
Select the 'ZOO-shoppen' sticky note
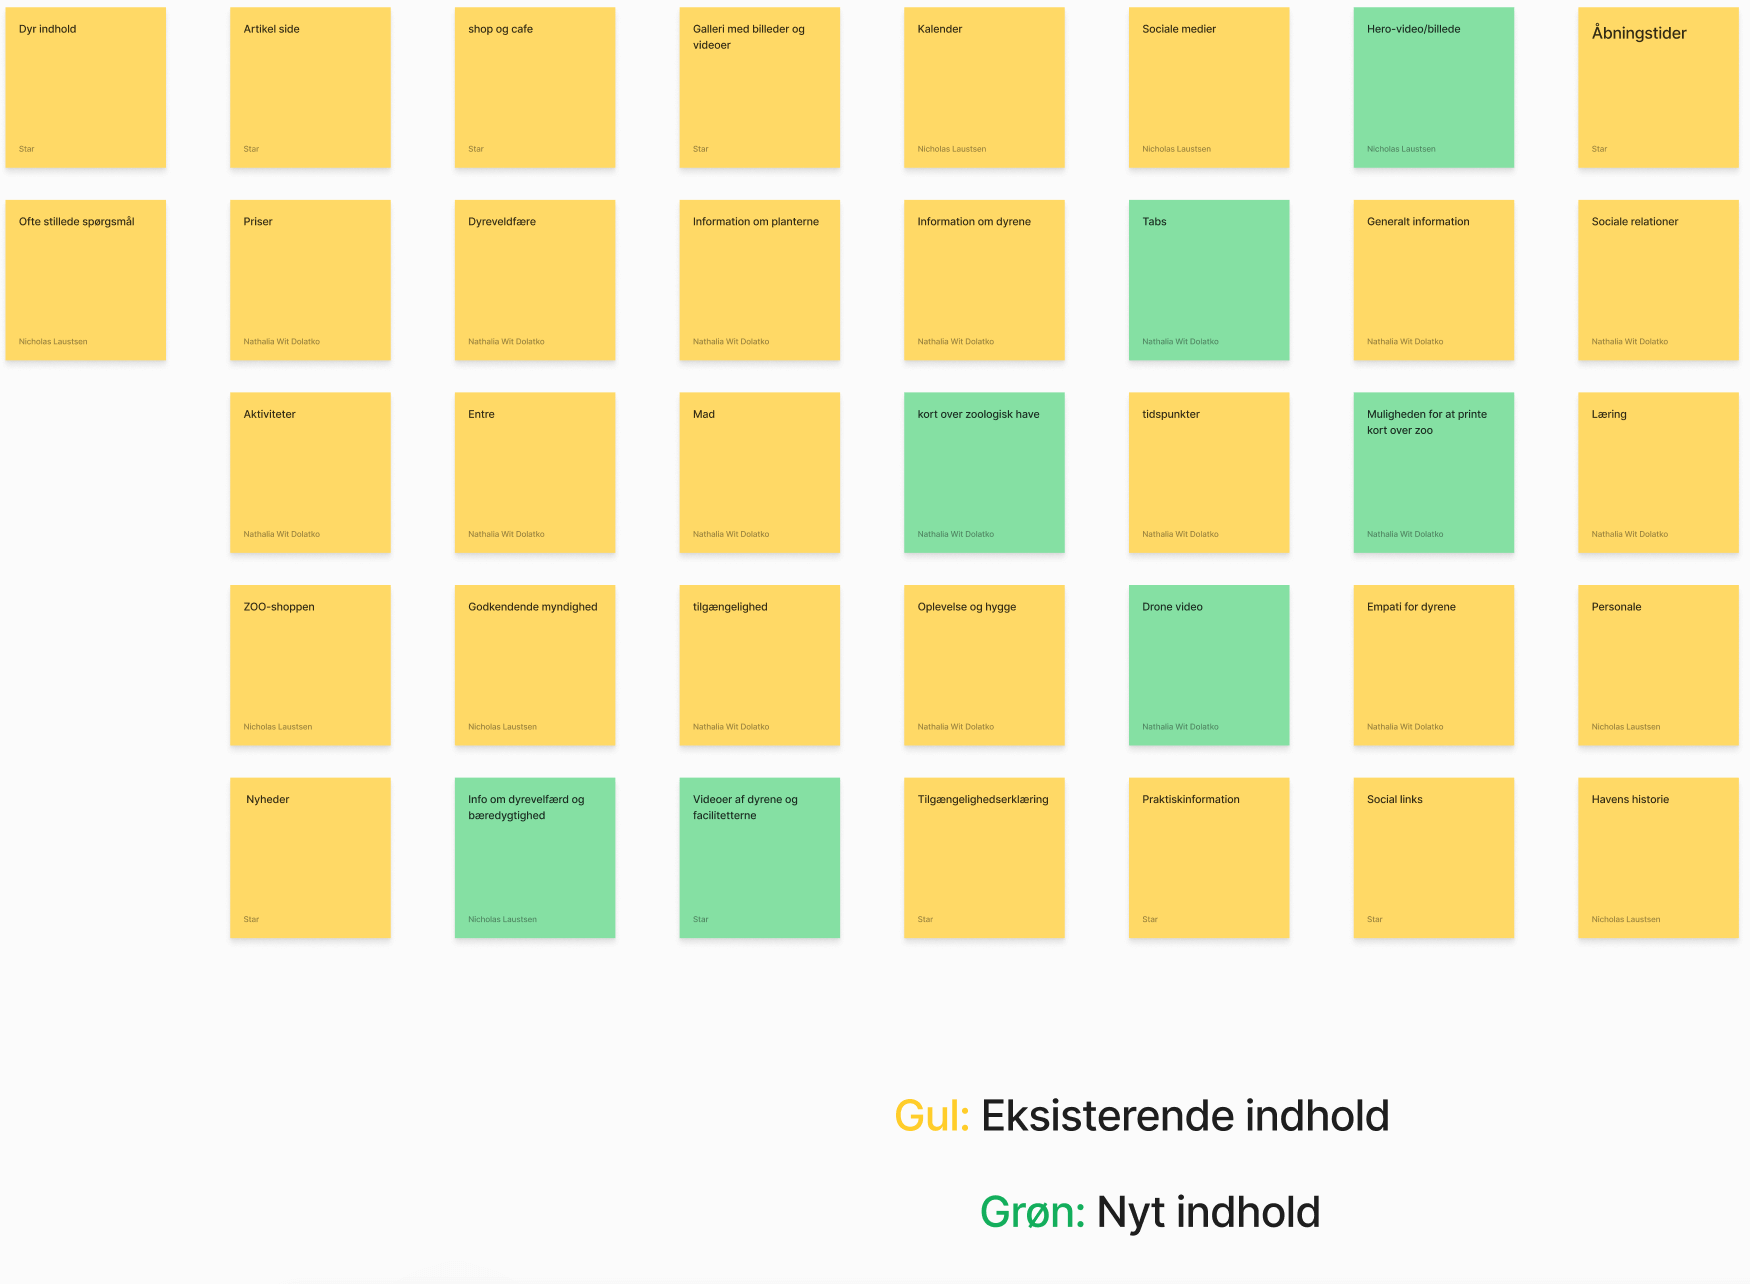(310, 665)
